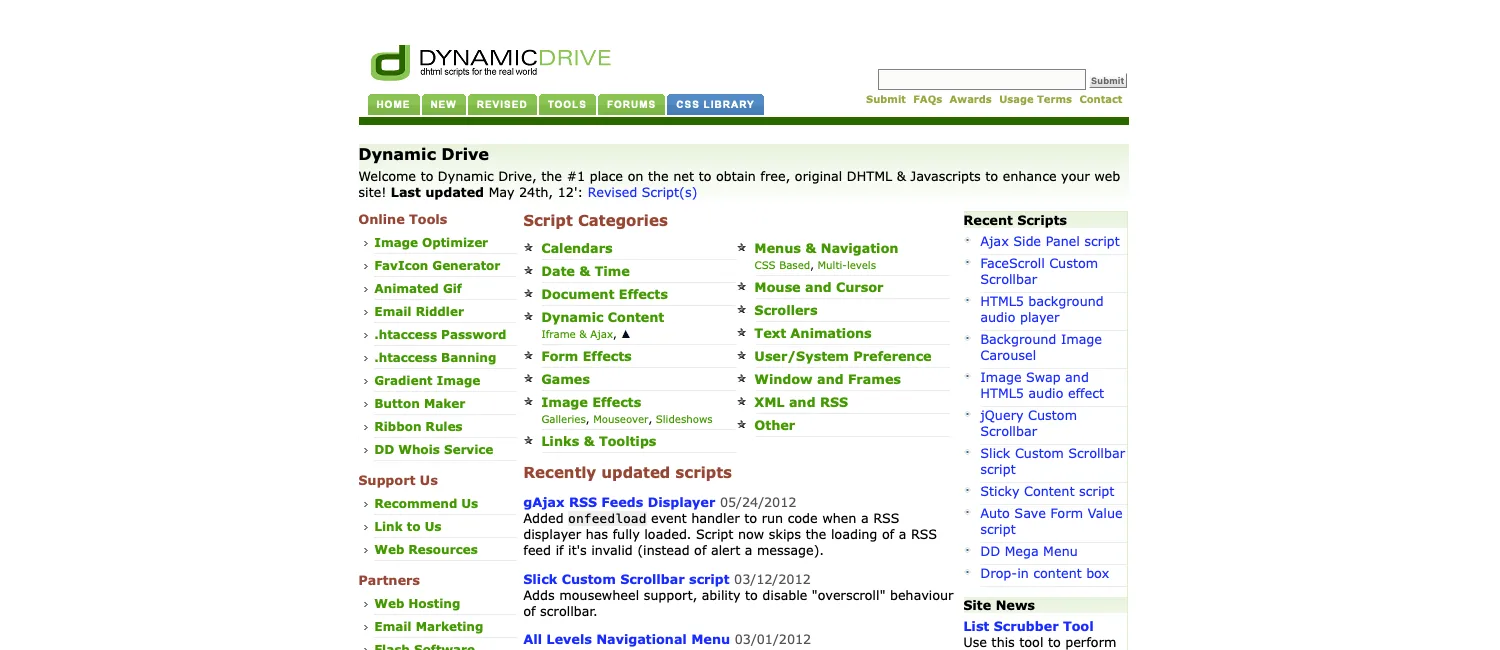Open the Email Marketing partner link

point(429,627)
